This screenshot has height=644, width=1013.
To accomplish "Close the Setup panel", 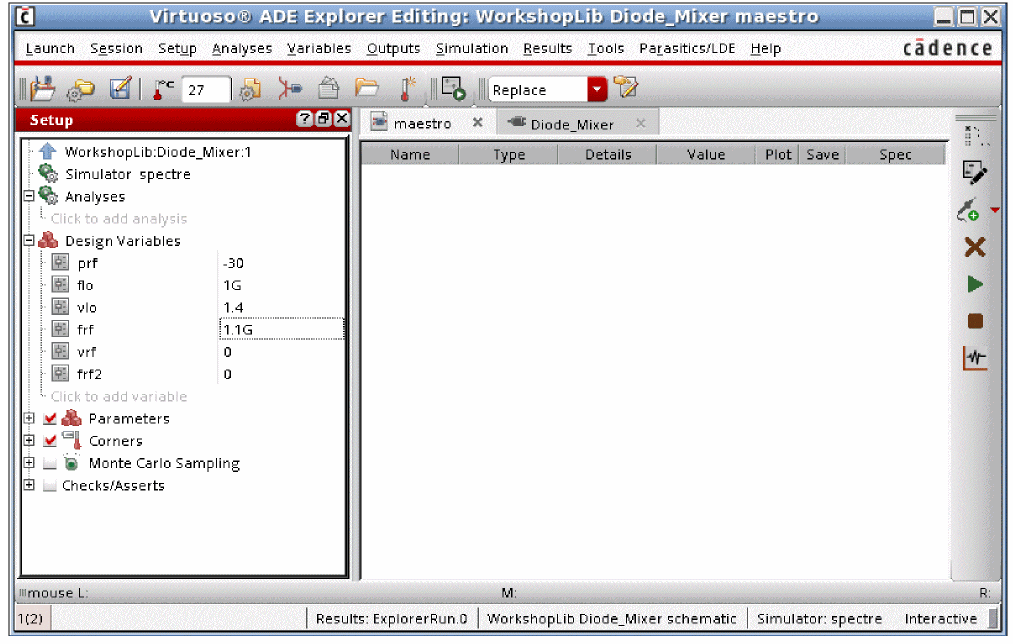I will pos(342,119).
